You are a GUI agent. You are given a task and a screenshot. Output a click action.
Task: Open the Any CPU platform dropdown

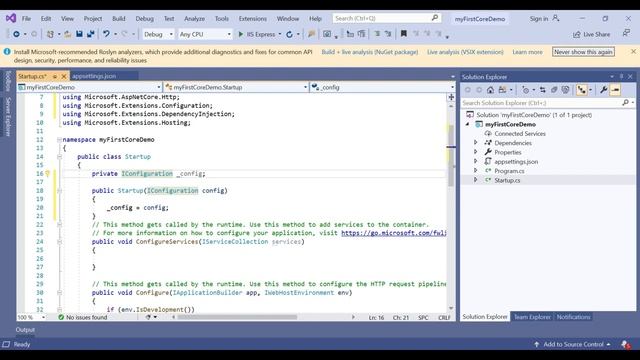[x=205, y=34]
